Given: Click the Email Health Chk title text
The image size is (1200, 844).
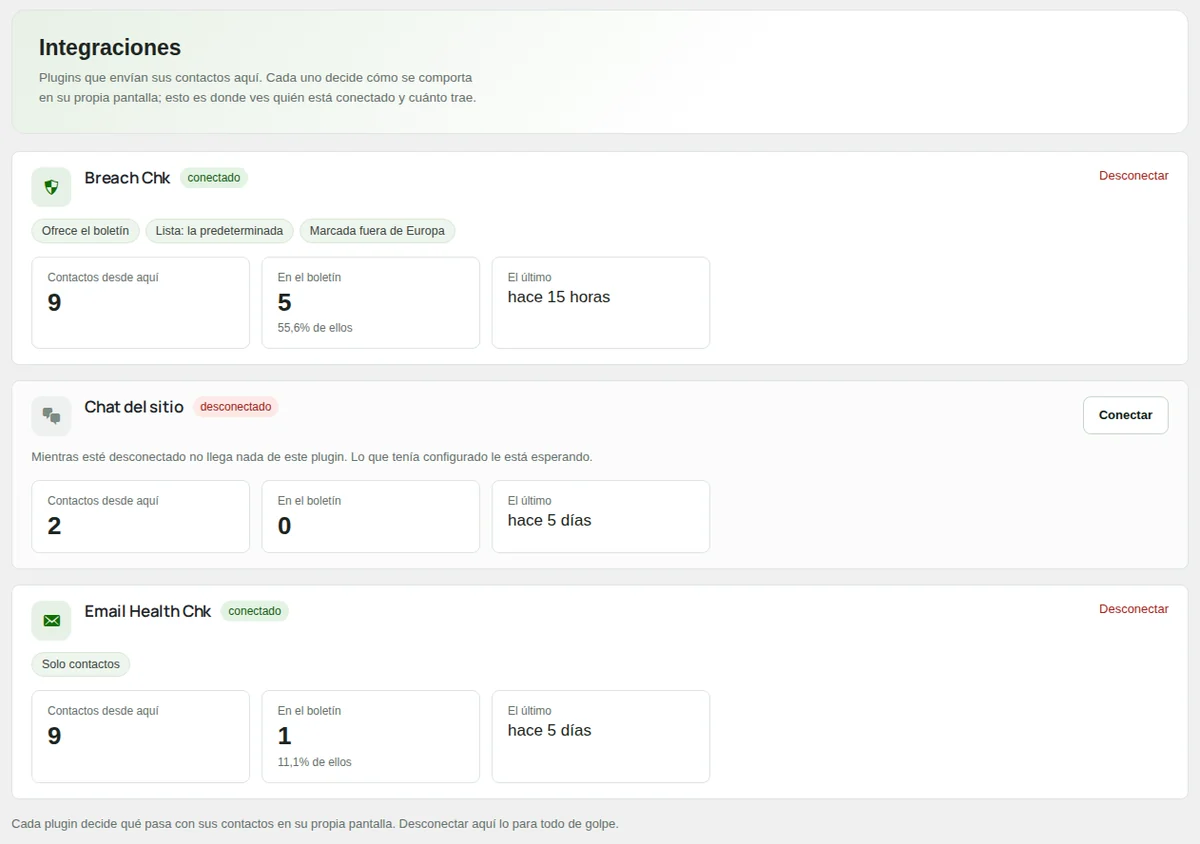Looking at the screenshot, I should pos(148,611).
